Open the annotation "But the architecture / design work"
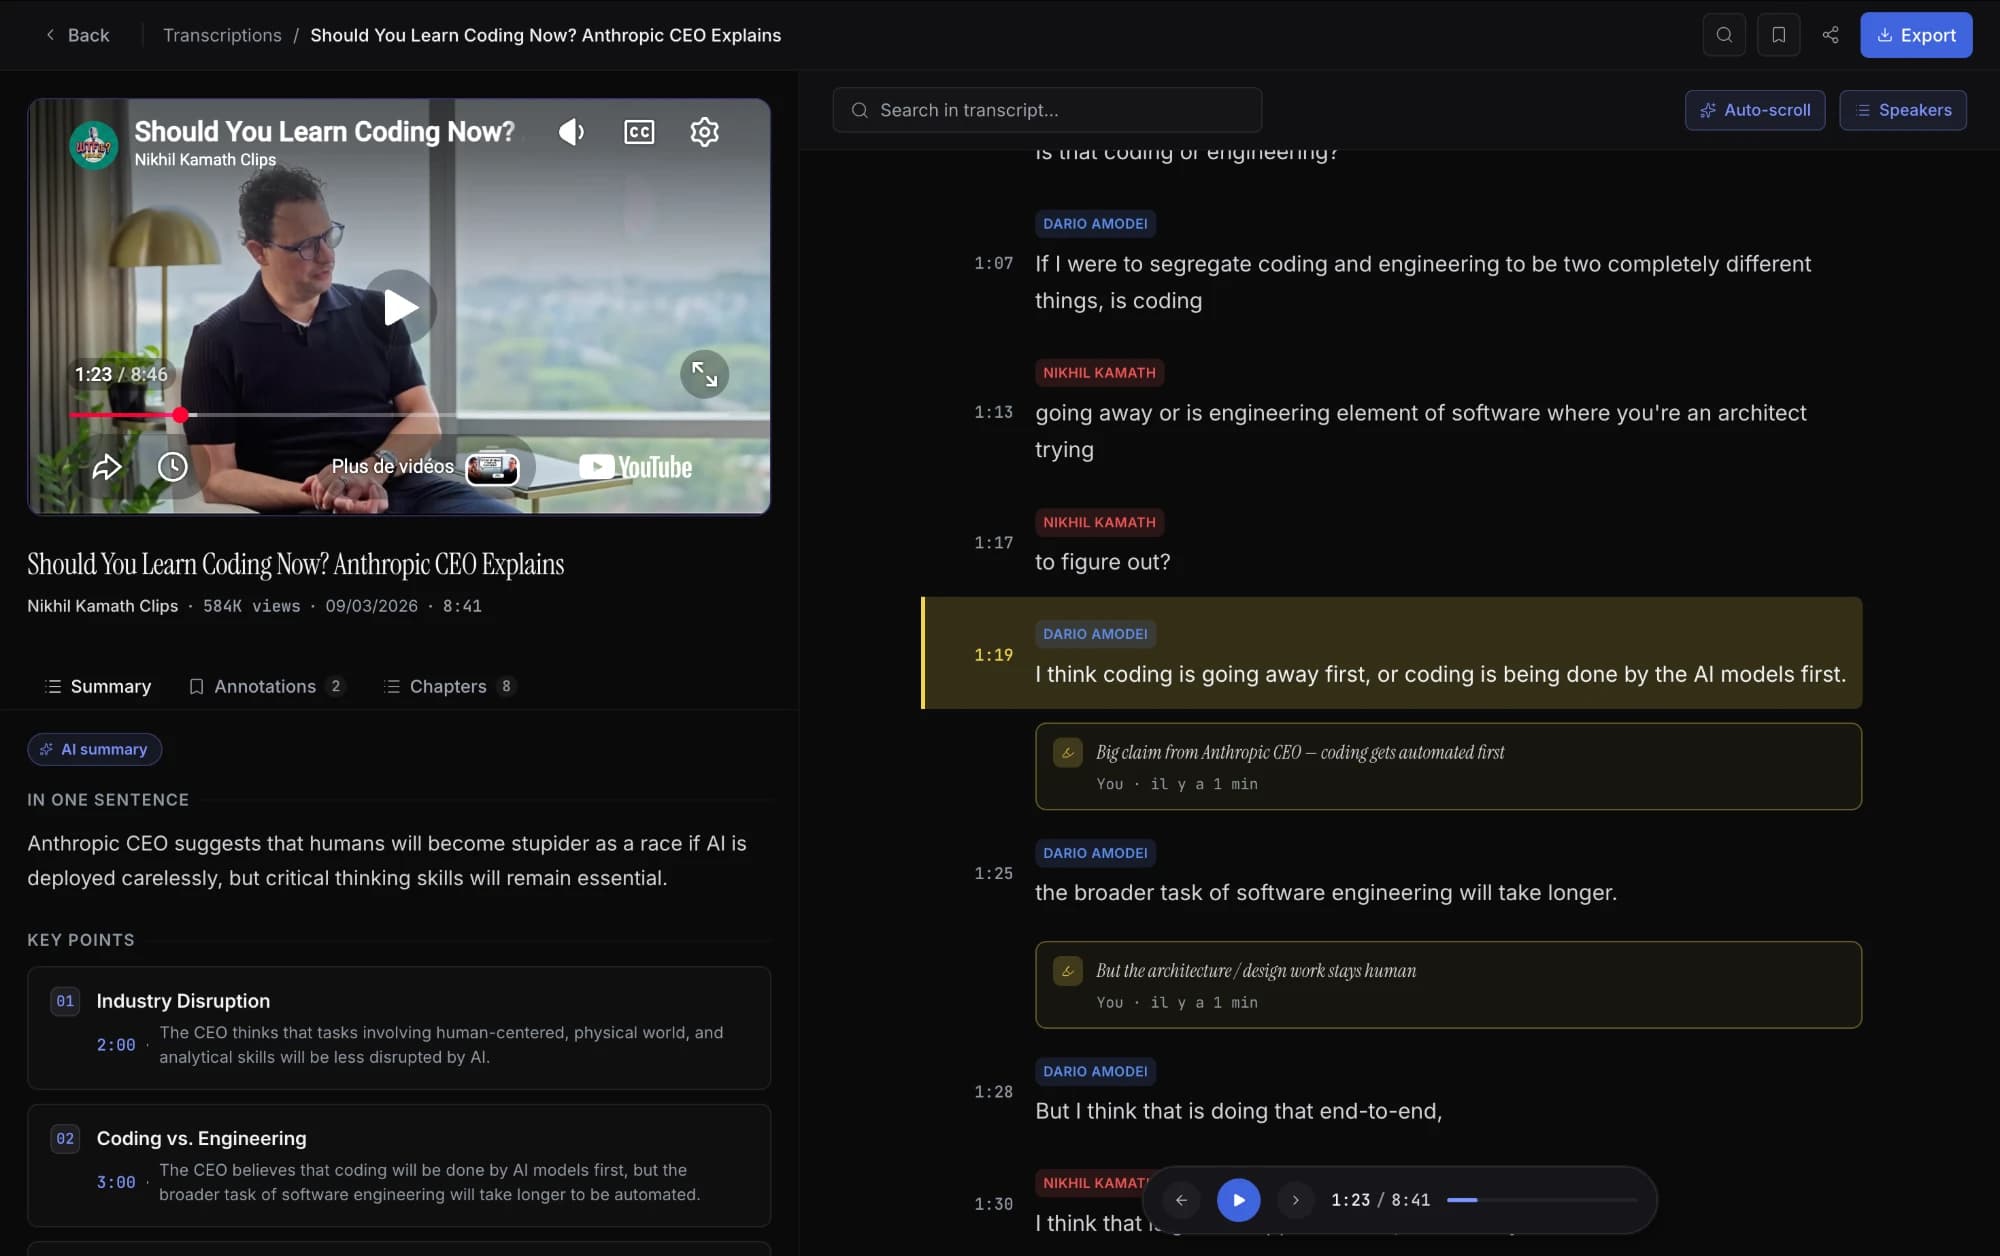The image size is (2000, 1256). click(1448, 985)
